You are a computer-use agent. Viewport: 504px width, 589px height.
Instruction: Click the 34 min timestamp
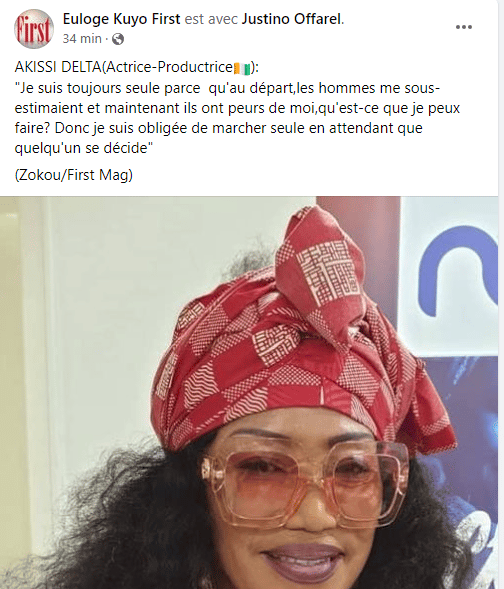pyautogui.click(x=82, y=39)
